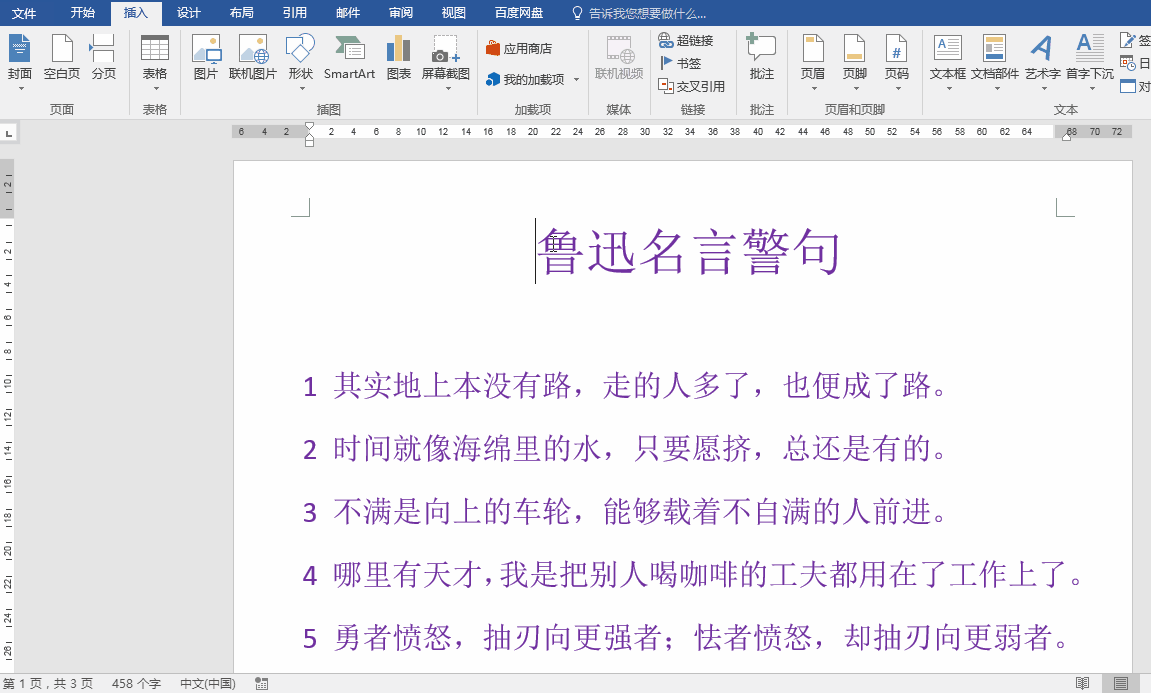Insert WordArt (艺术字)

(1042, 59)
